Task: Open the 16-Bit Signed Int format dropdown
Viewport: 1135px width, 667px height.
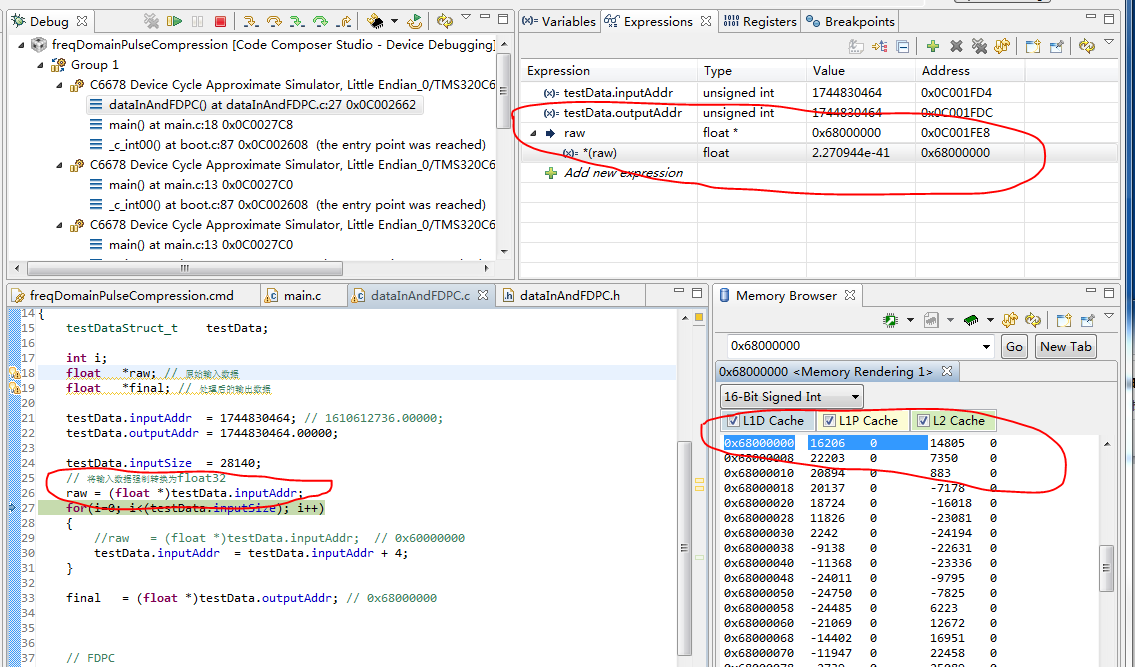Action: click(791, 397)
